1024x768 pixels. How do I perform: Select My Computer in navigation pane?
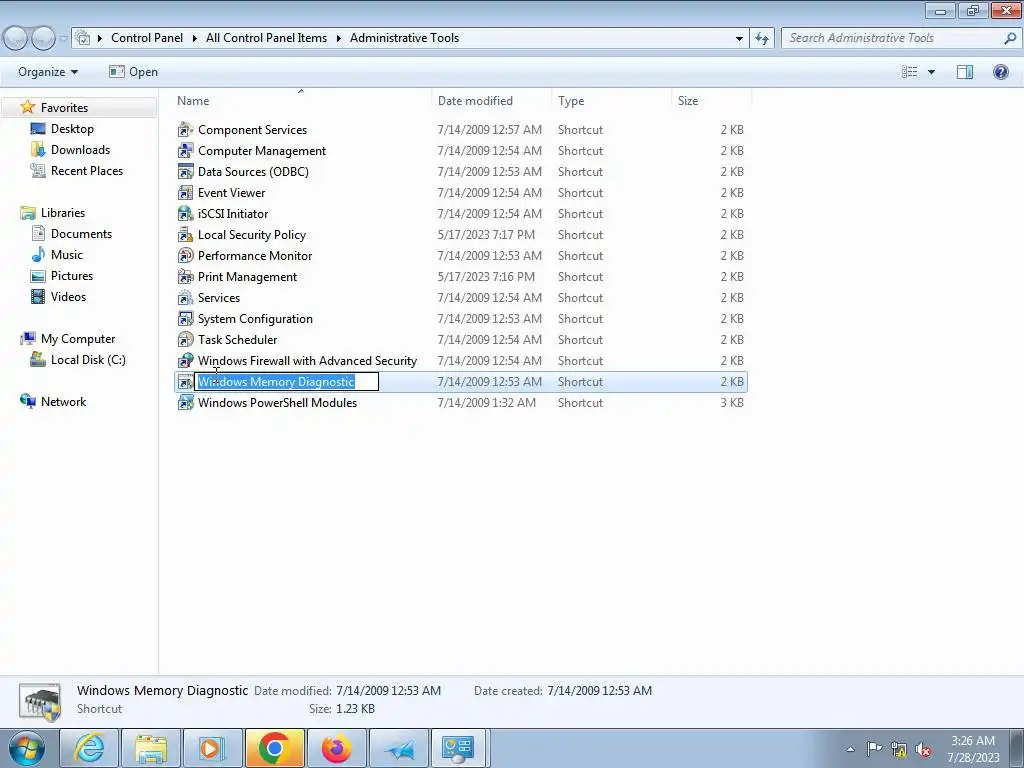[x=78, y=339]
